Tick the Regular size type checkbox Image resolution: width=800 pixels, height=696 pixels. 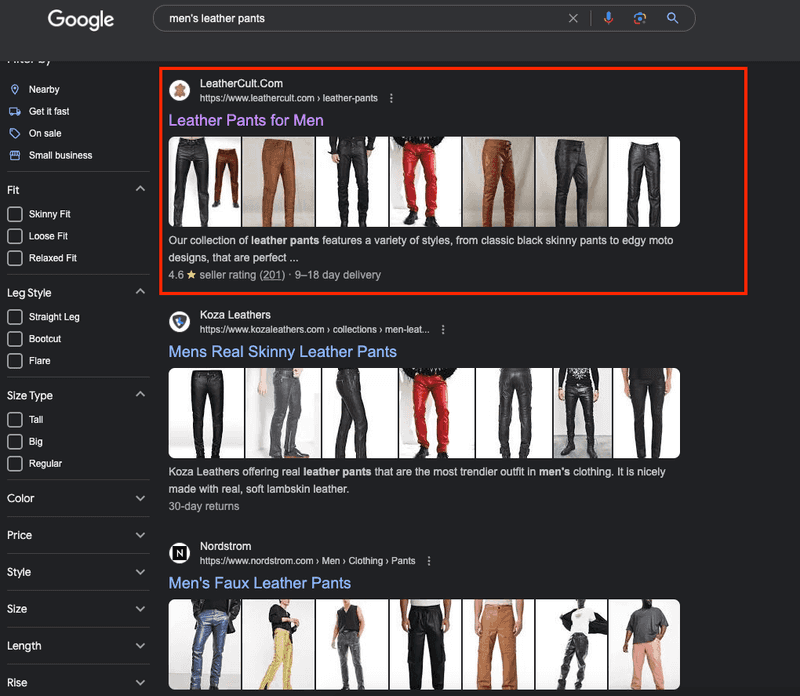[15, 463]
